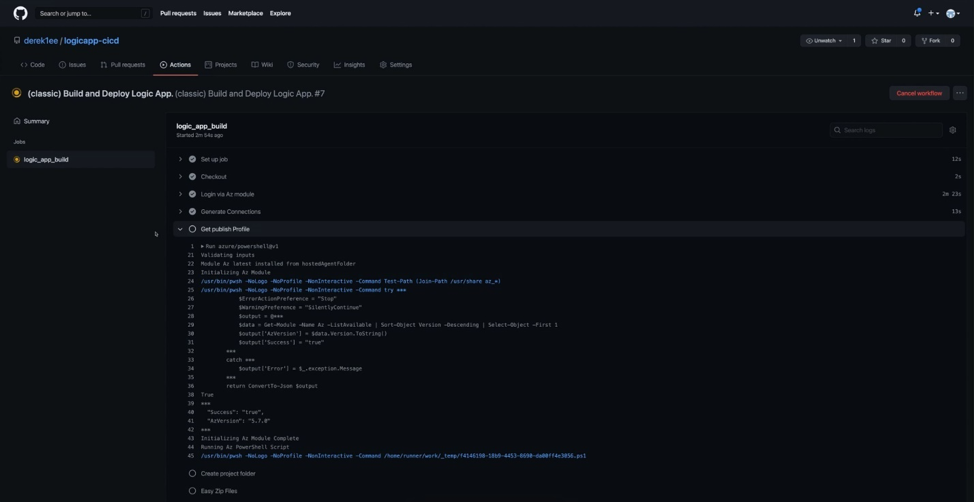Switch to the Projects tab
Screen dimensions: 974x502
(221, 65)
